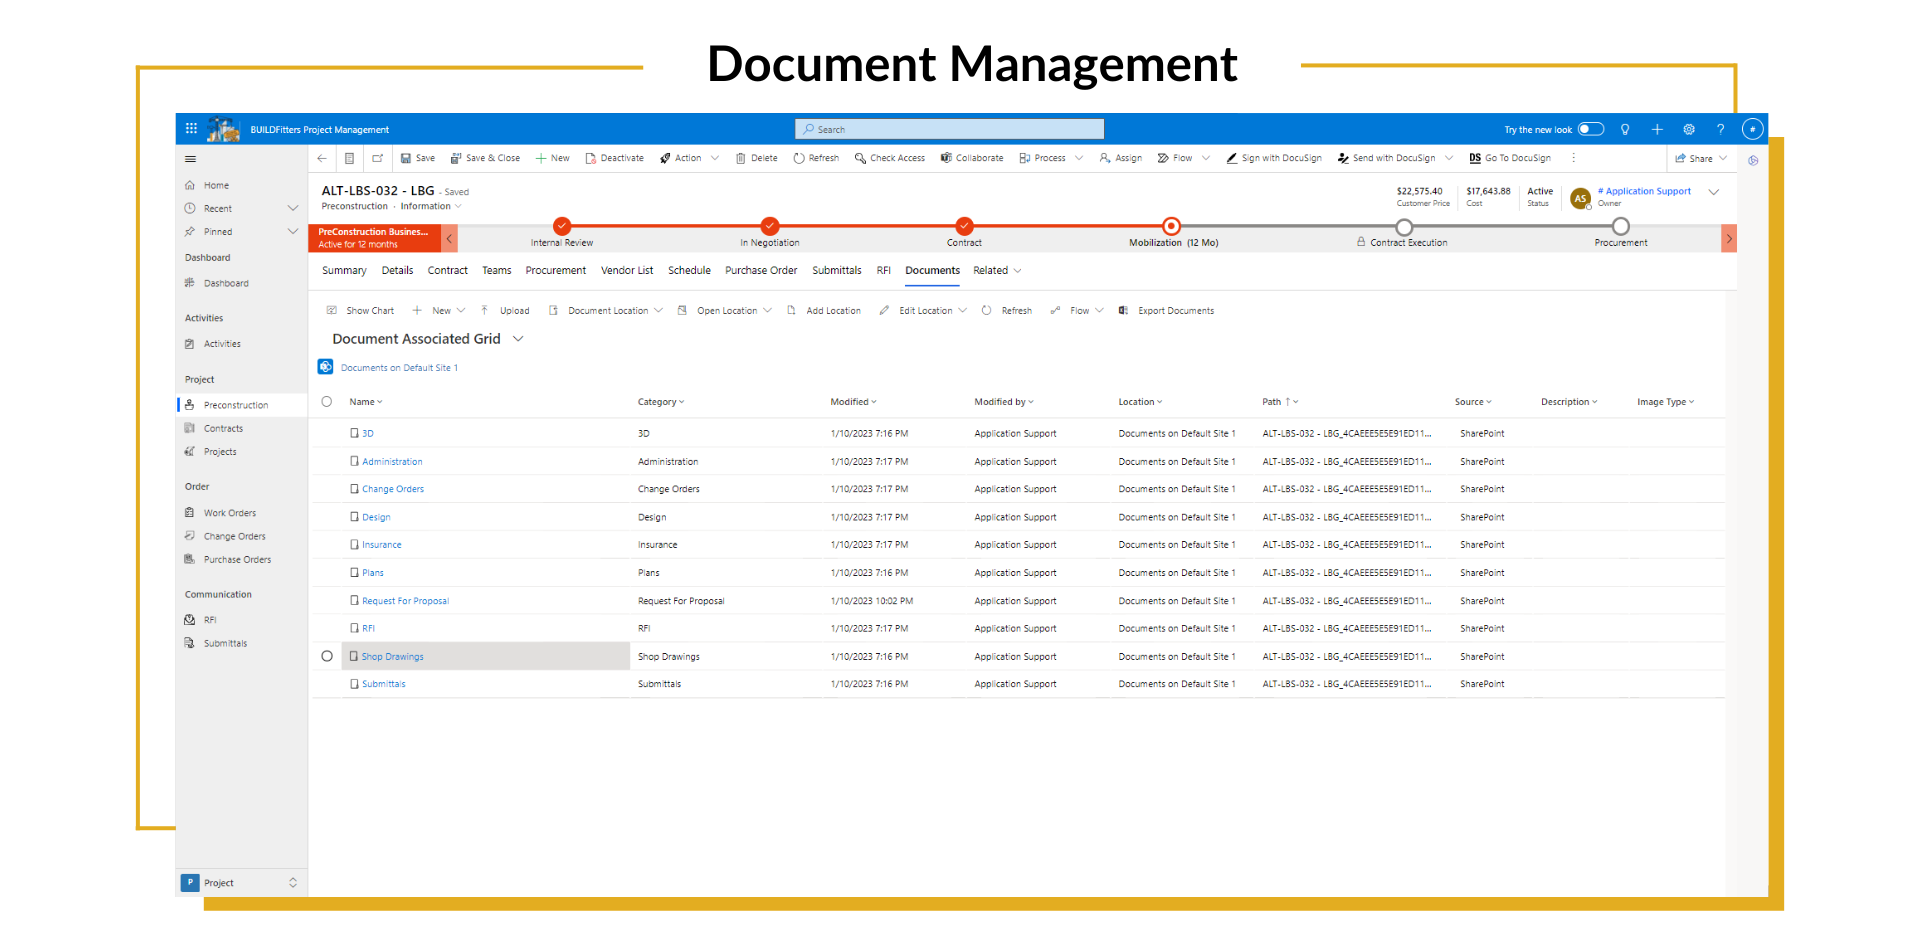Click the Assign icon in the command bar

click(1103, 158)
